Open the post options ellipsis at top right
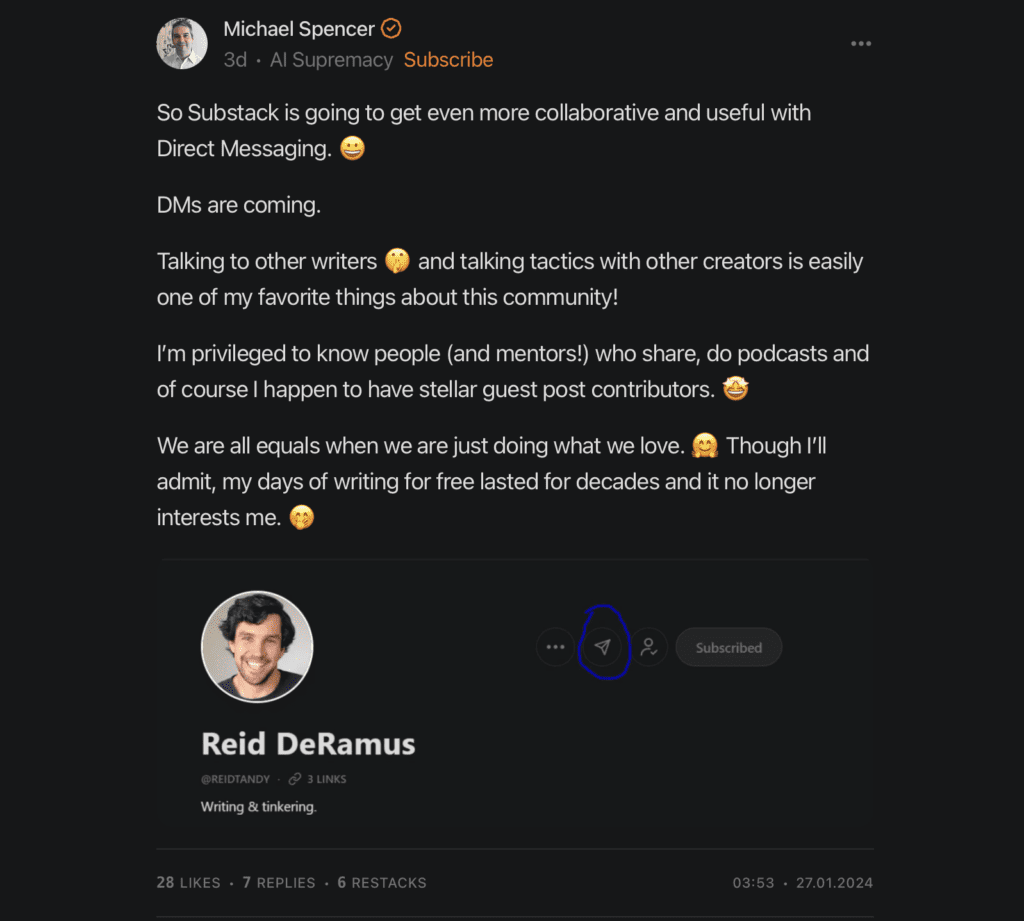Screen dimensions: 1024x921 [860, 44]
